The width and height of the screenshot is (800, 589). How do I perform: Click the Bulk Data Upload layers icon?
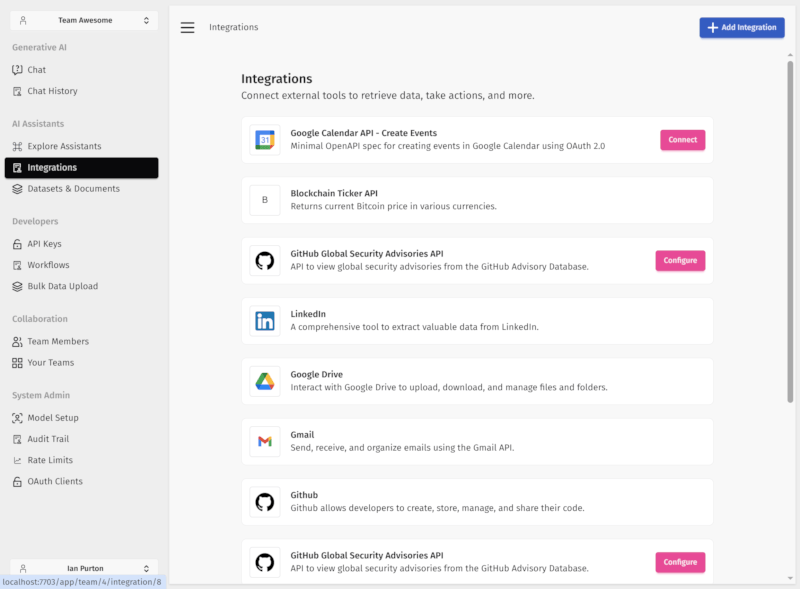click(17, 286)
